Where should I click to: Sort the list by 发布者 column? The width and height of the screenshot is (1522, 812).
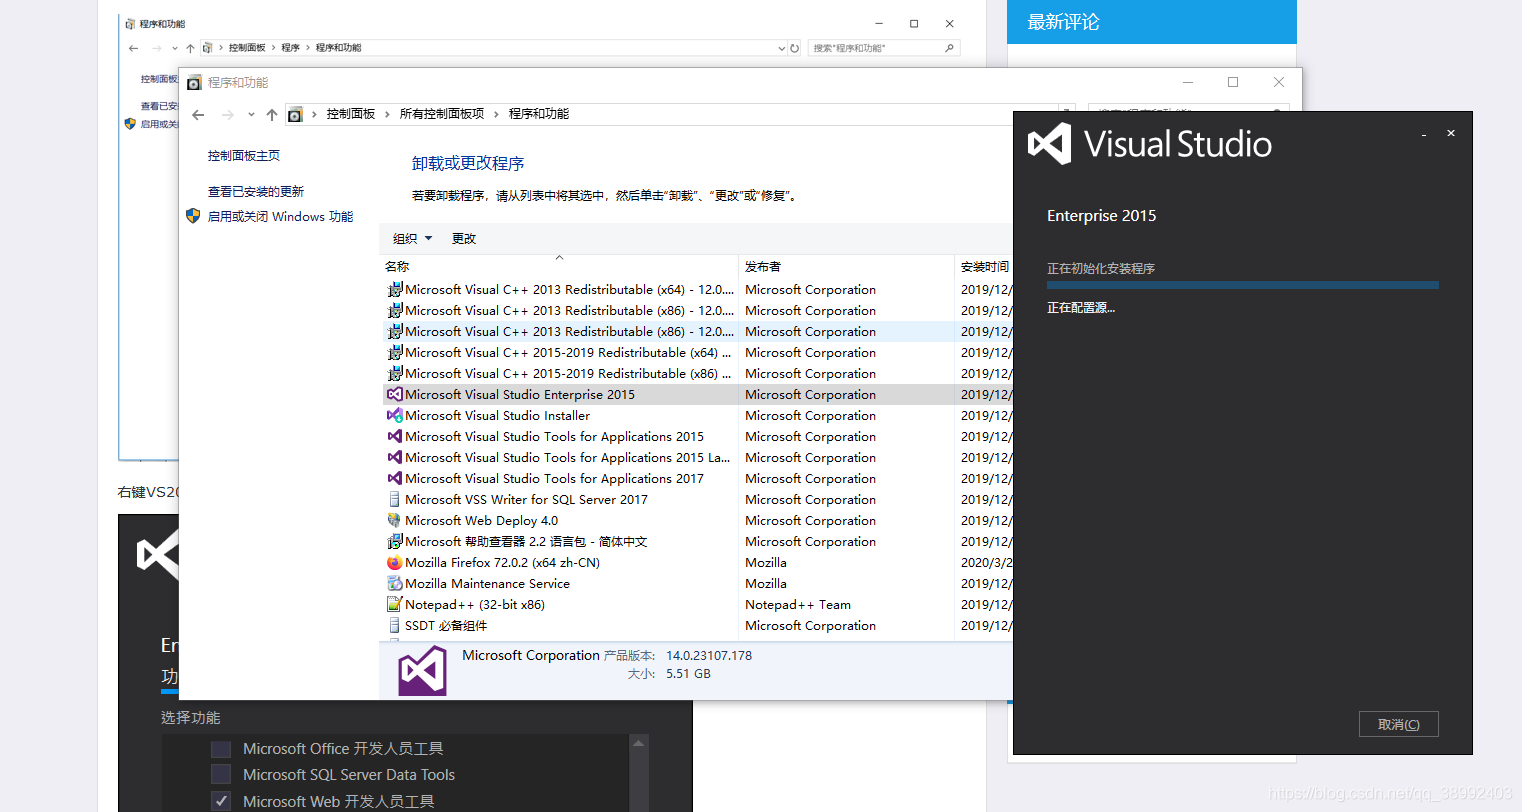(x=847, y=266)
